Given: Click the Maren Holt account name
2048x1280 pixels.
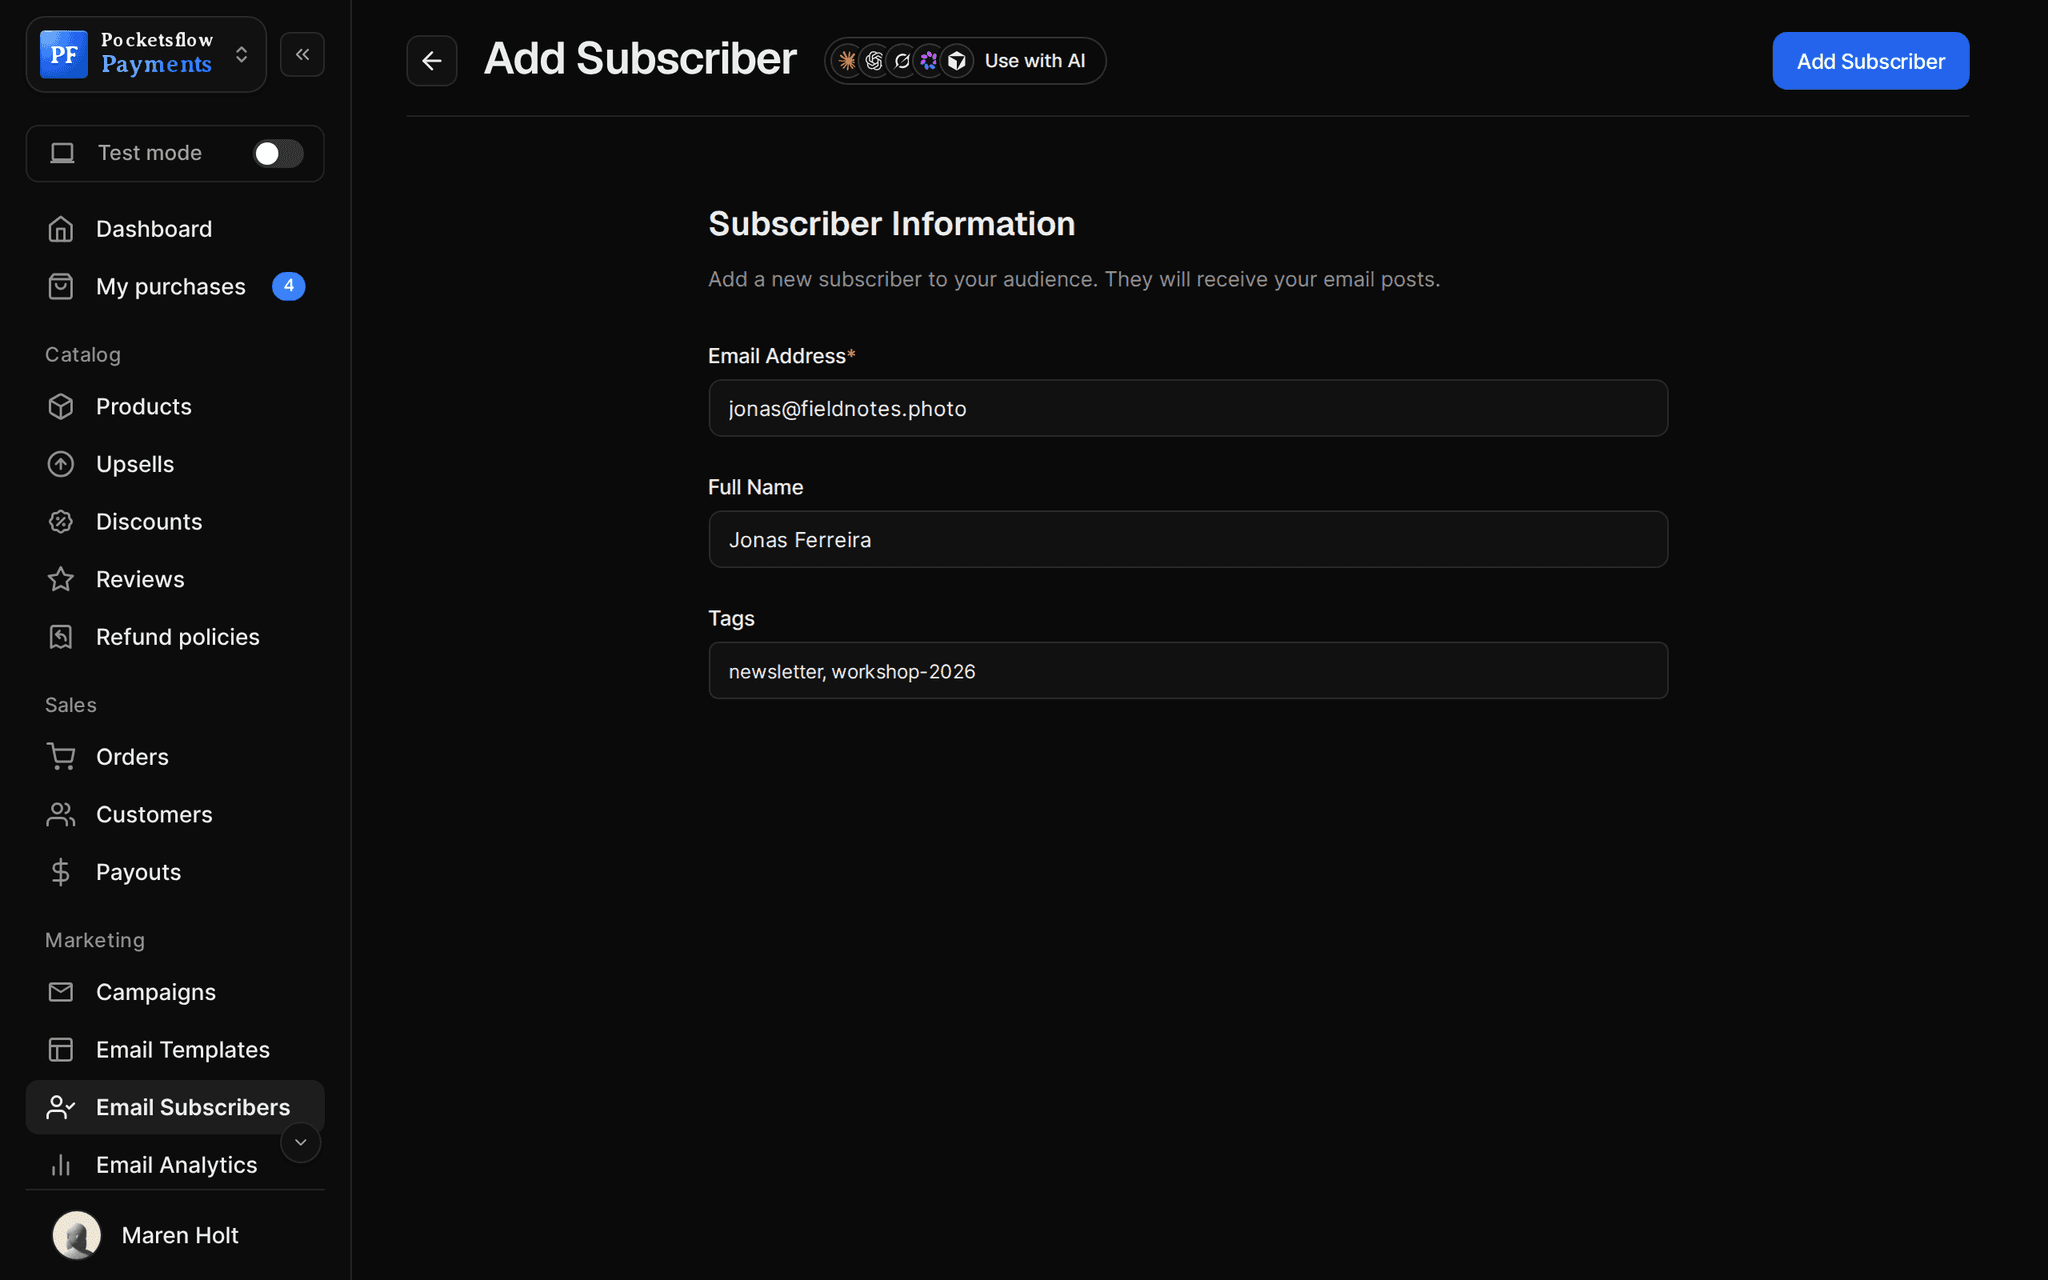Looking at the screenshot, I should (x=180, y=1236).
